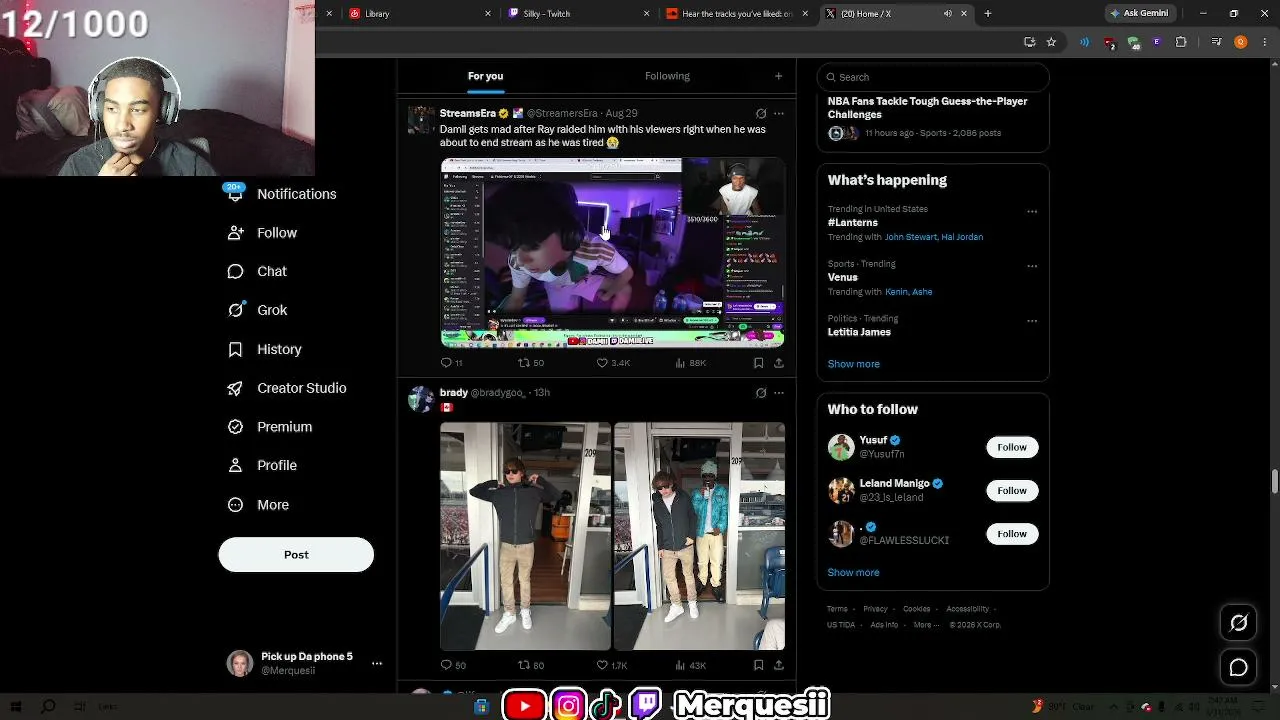Open options for the Venus trend
1280x720 pixels.
(x=1032, y=266)
